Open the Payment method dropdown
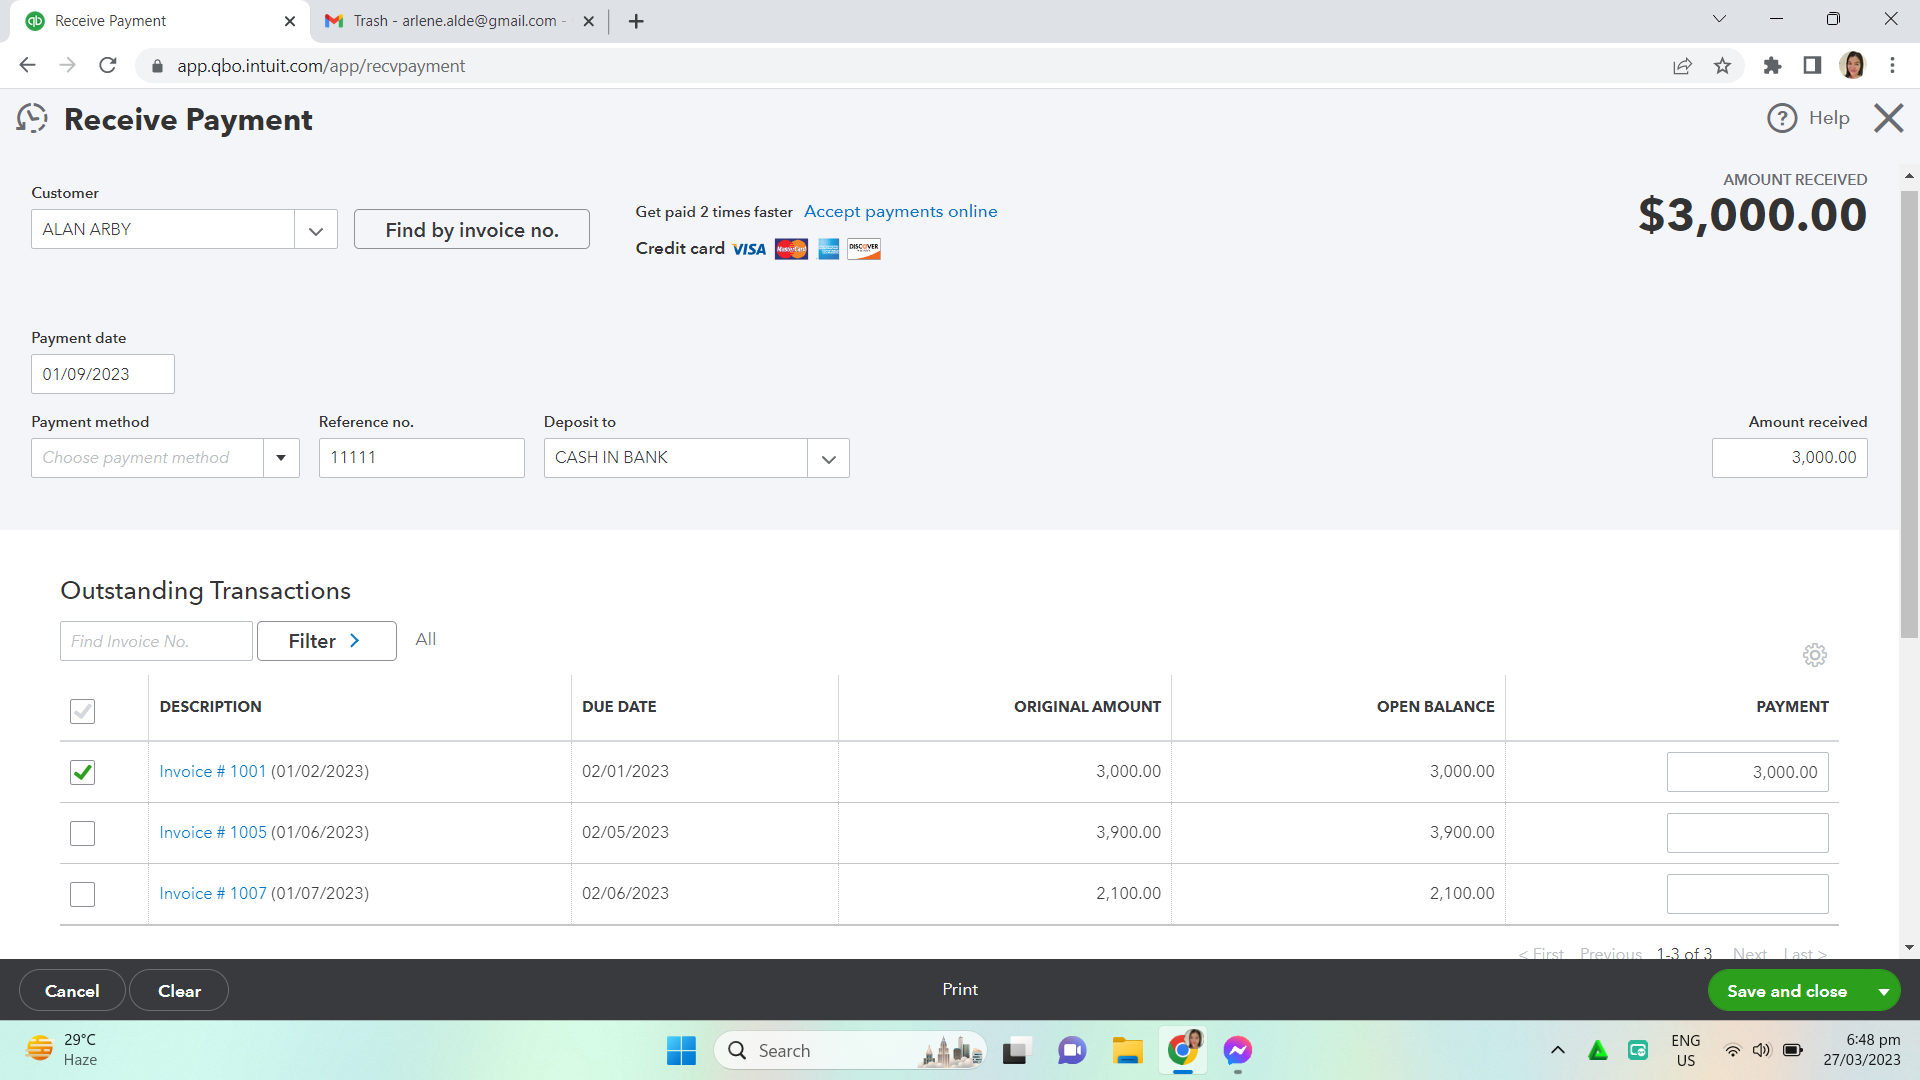The height and width of the screenshot is (1080, 1920). pos(281,458)
